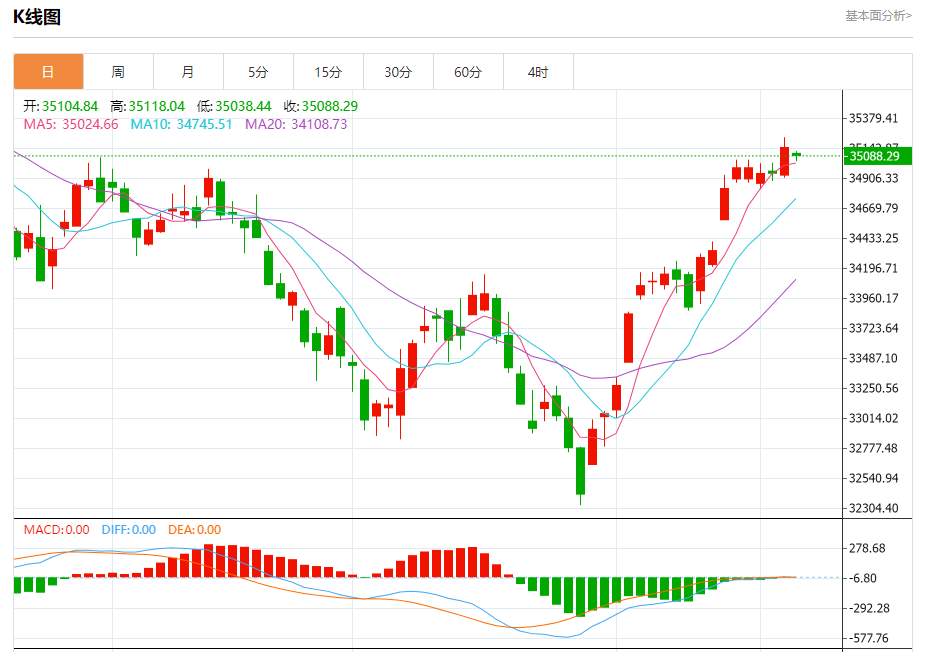Open the 15分 interval tab
926x652 pixels.
(328, 72)
